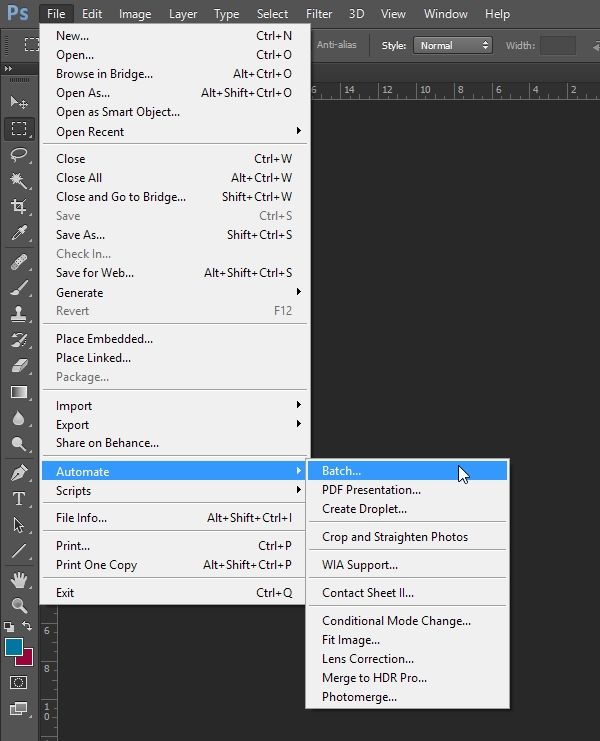Viewport: 600px width, 741px height.
Task: Select the Spot Healing Brush tool
Action: [19, 262]
